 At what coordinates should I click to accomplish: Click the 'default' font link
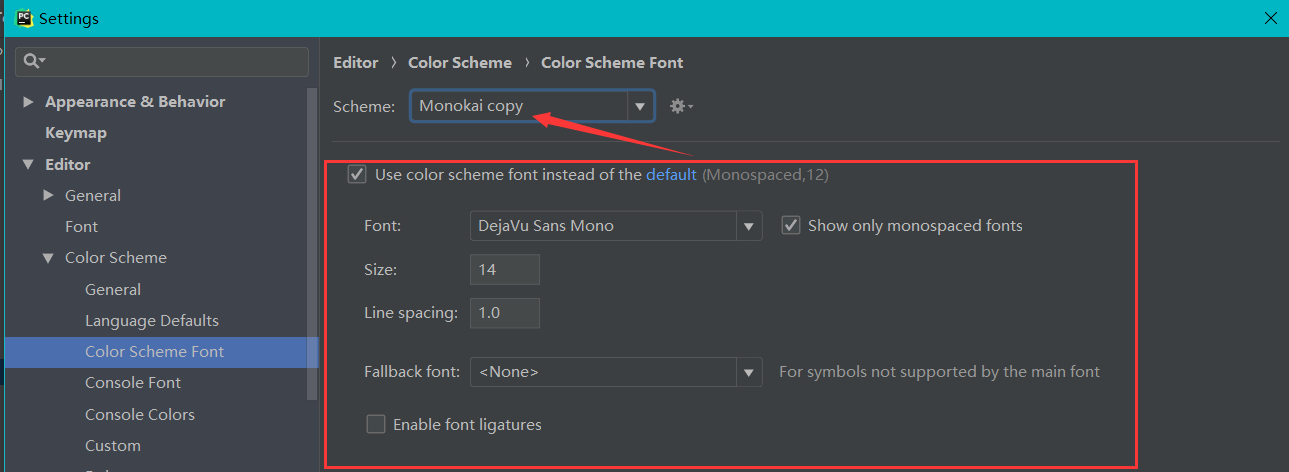(671, 175)
